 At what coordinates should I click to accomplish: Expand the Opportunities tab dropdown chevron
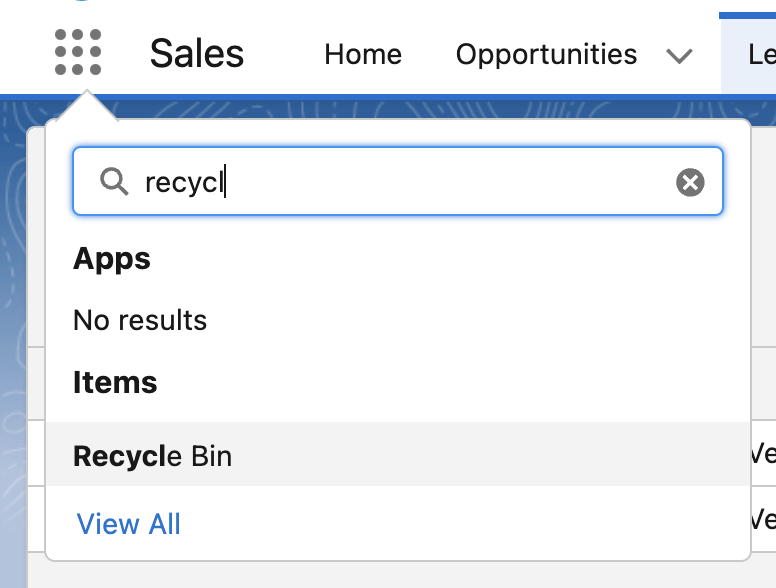(x=679, y=55)
